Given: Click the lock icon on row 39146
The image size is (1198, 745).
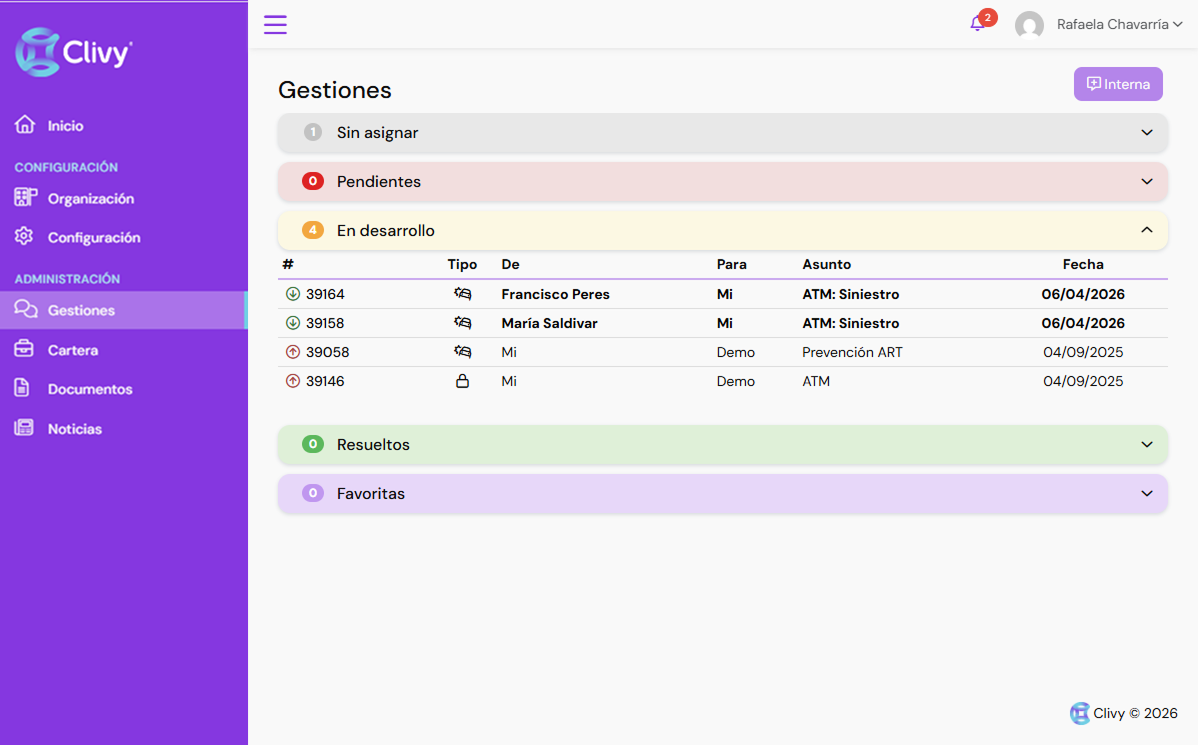Looking at the screenshot, I should (x=462, y=381).
